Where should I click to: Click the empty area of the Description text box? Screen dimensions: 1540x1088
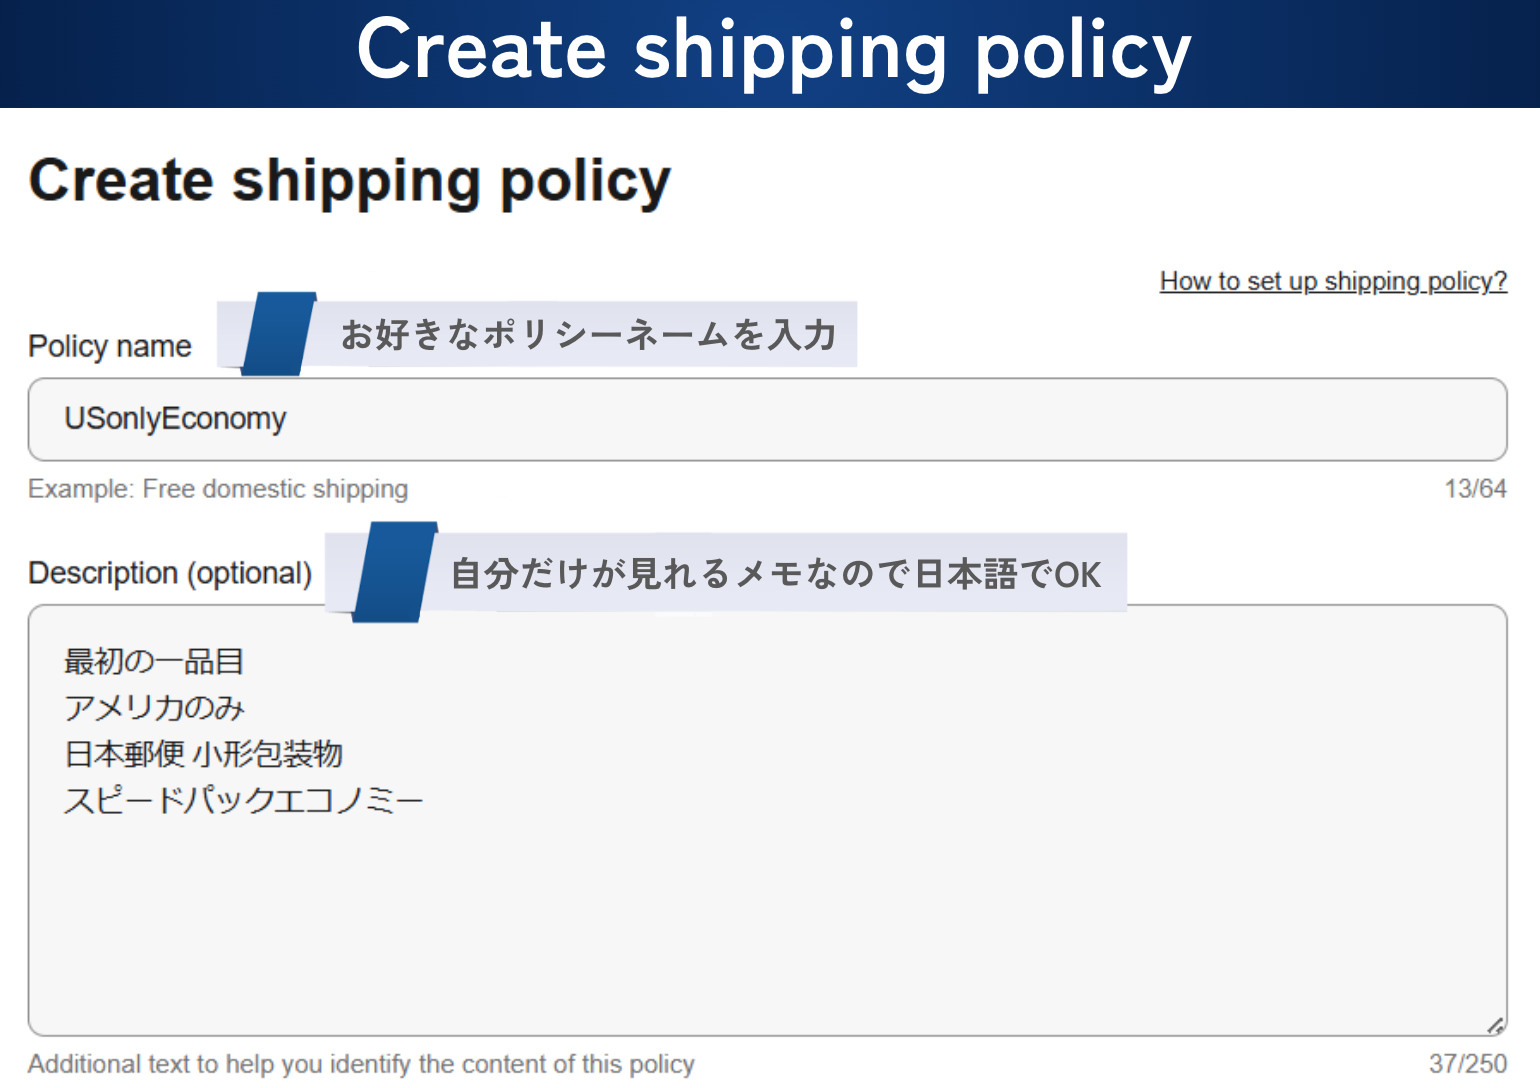[766, 920]
